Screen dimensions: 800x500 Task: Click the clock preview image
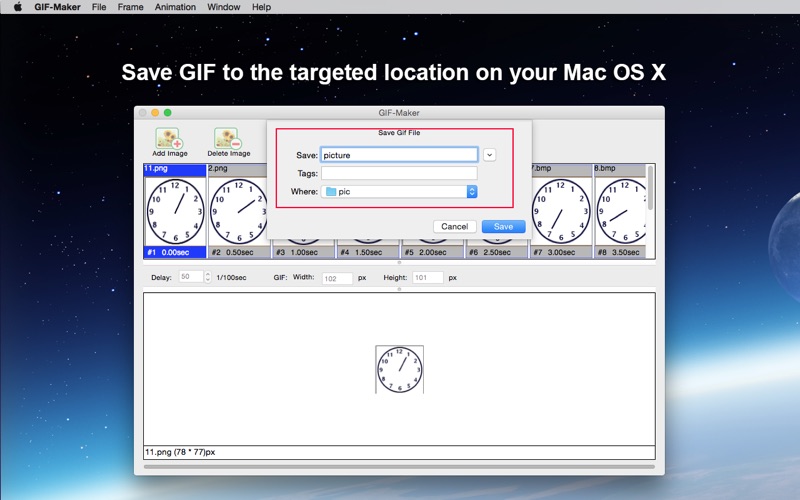[399, 369]
